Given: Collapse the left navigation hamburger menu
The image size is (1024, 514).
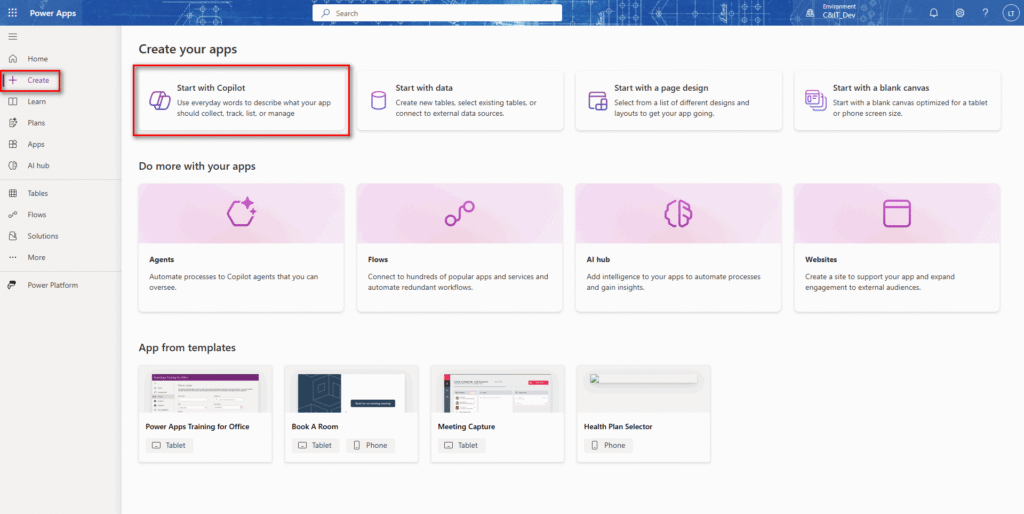Looking at the screenshot, I should click(x=12, y=36).
